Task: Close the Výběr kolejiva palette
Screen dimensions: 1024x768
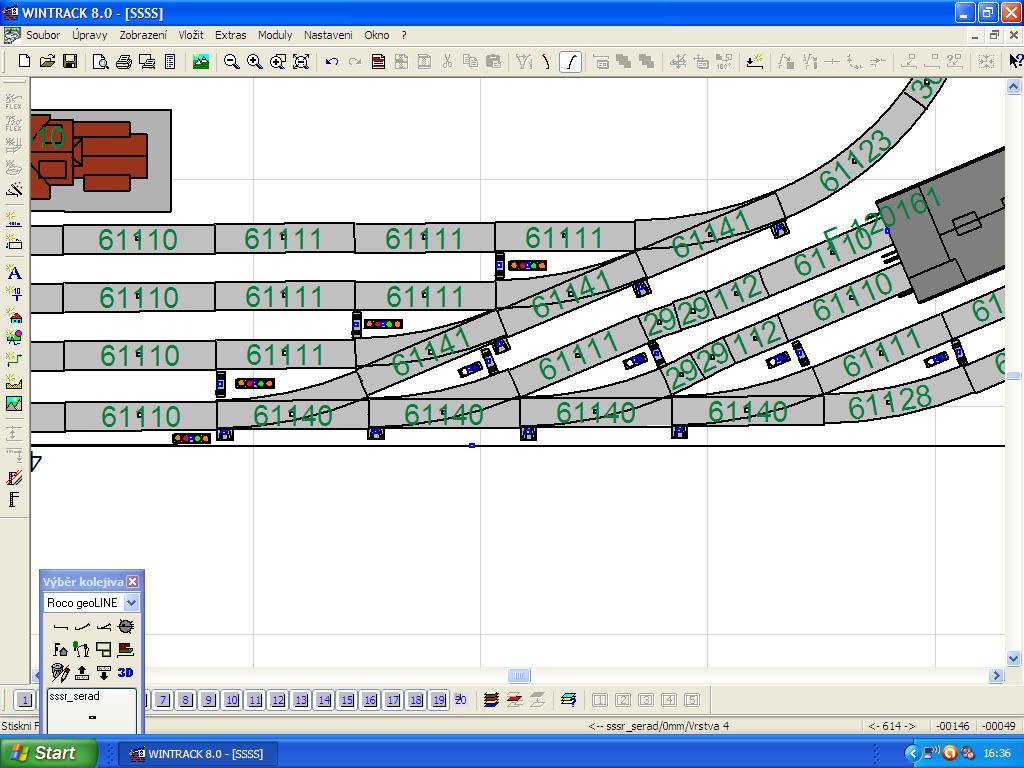Action: pyautogui.click(x=132, y=582)
